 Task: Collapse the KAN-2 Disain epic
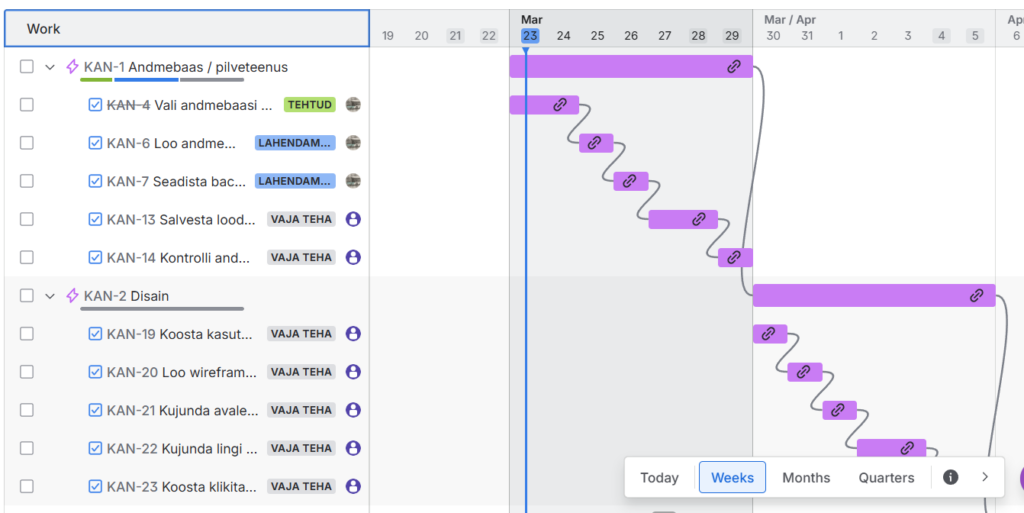[x=50, y=296]
